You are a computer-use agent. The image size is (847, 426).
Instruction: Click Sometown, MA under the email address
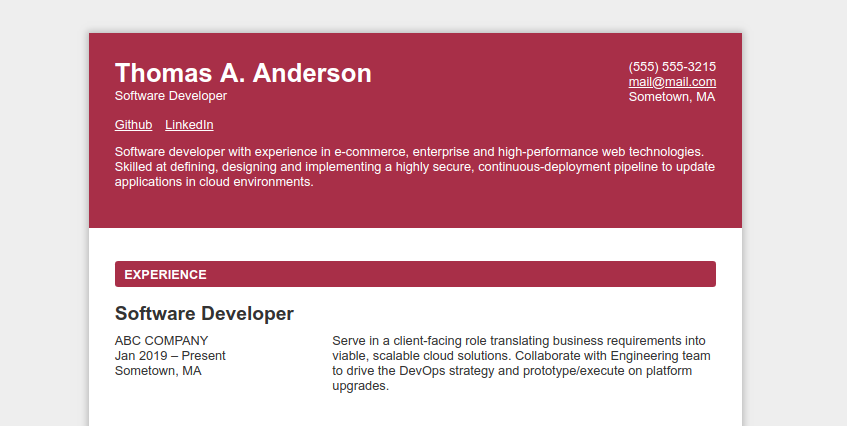click(x=672, y=97)
